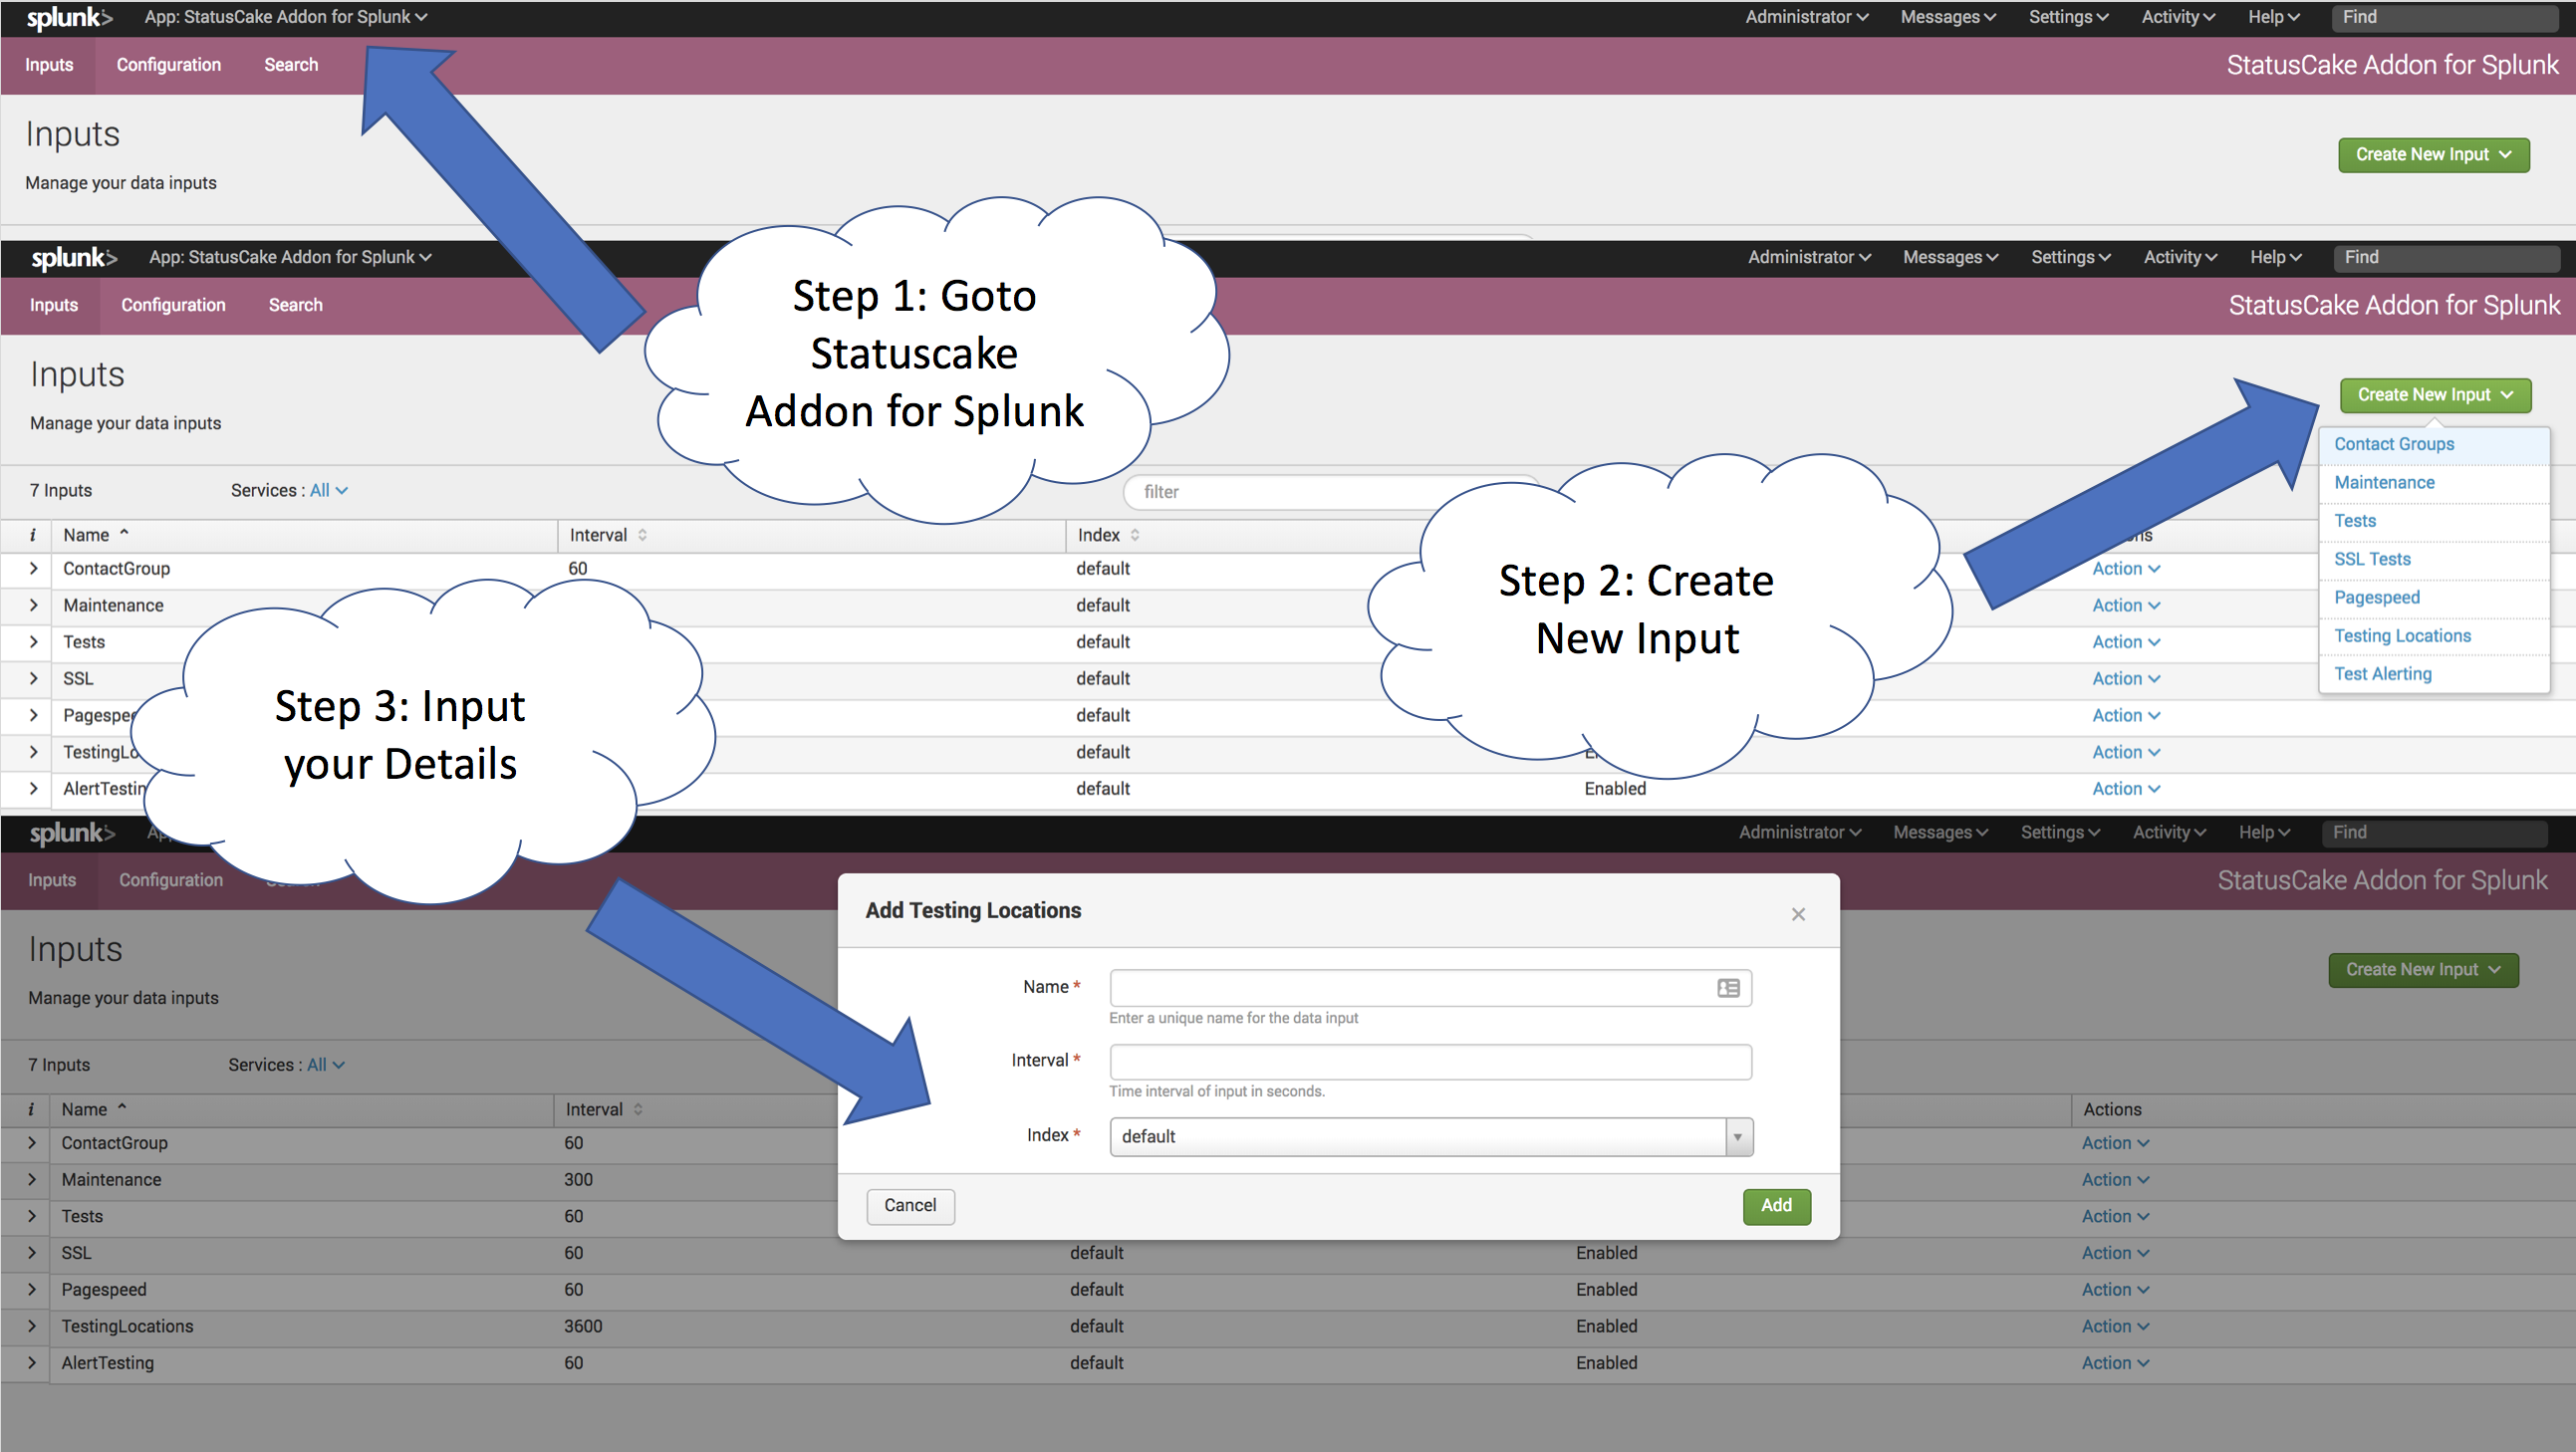Image resolution: width=2576 pixels, height=1452 pixels.
Task: Click the Name column sort arrow
Action: tap(124, 533)
